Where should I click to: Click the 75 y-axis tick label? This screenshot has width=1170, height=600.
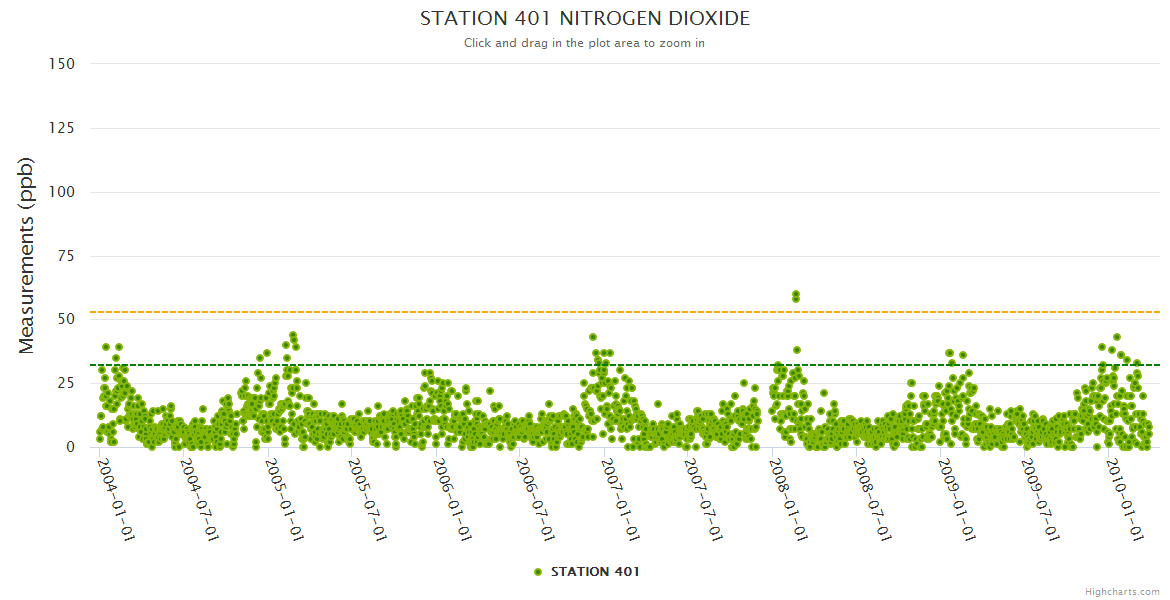(66, 256)
